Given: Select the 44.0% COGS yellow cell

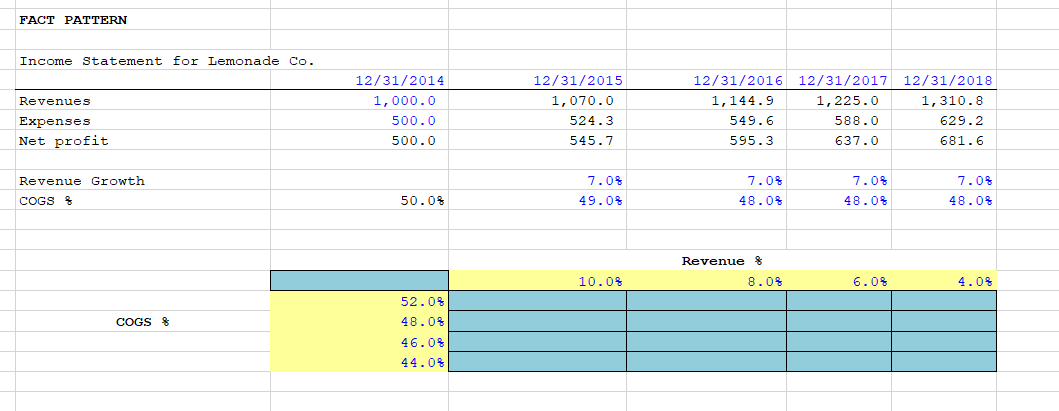Looking at the screenshot, I should tap(359, 362).
